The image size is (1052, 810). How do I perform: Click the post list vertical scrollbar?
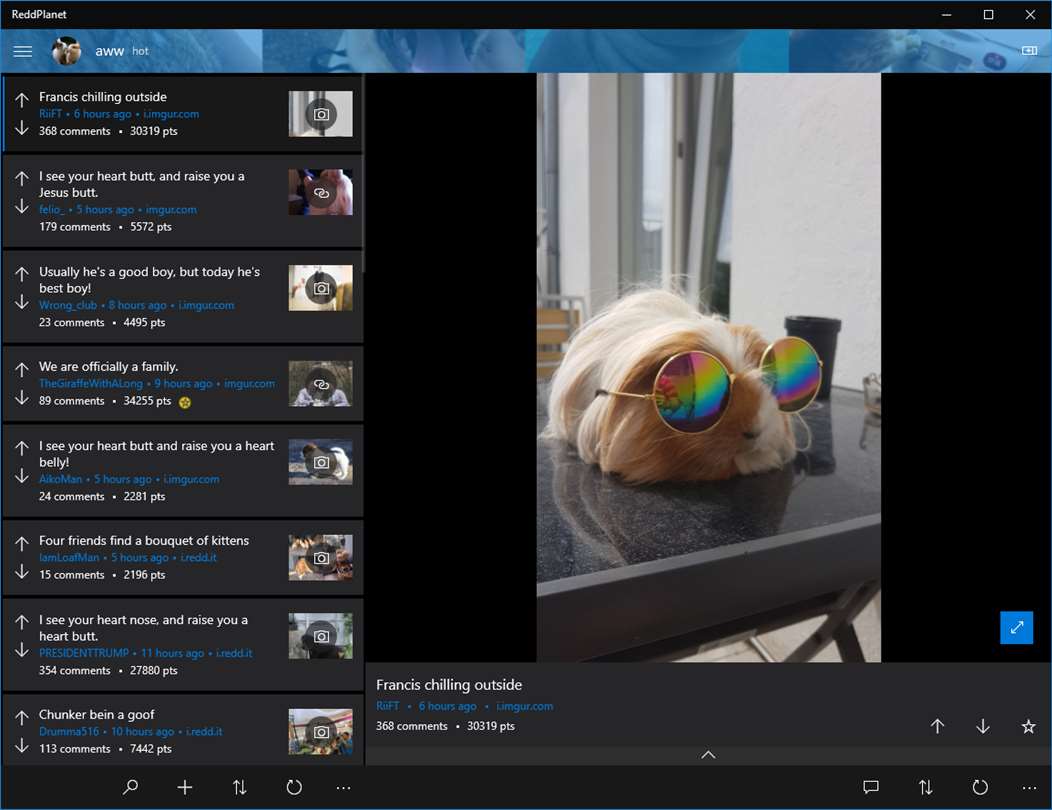click(364, 173)
